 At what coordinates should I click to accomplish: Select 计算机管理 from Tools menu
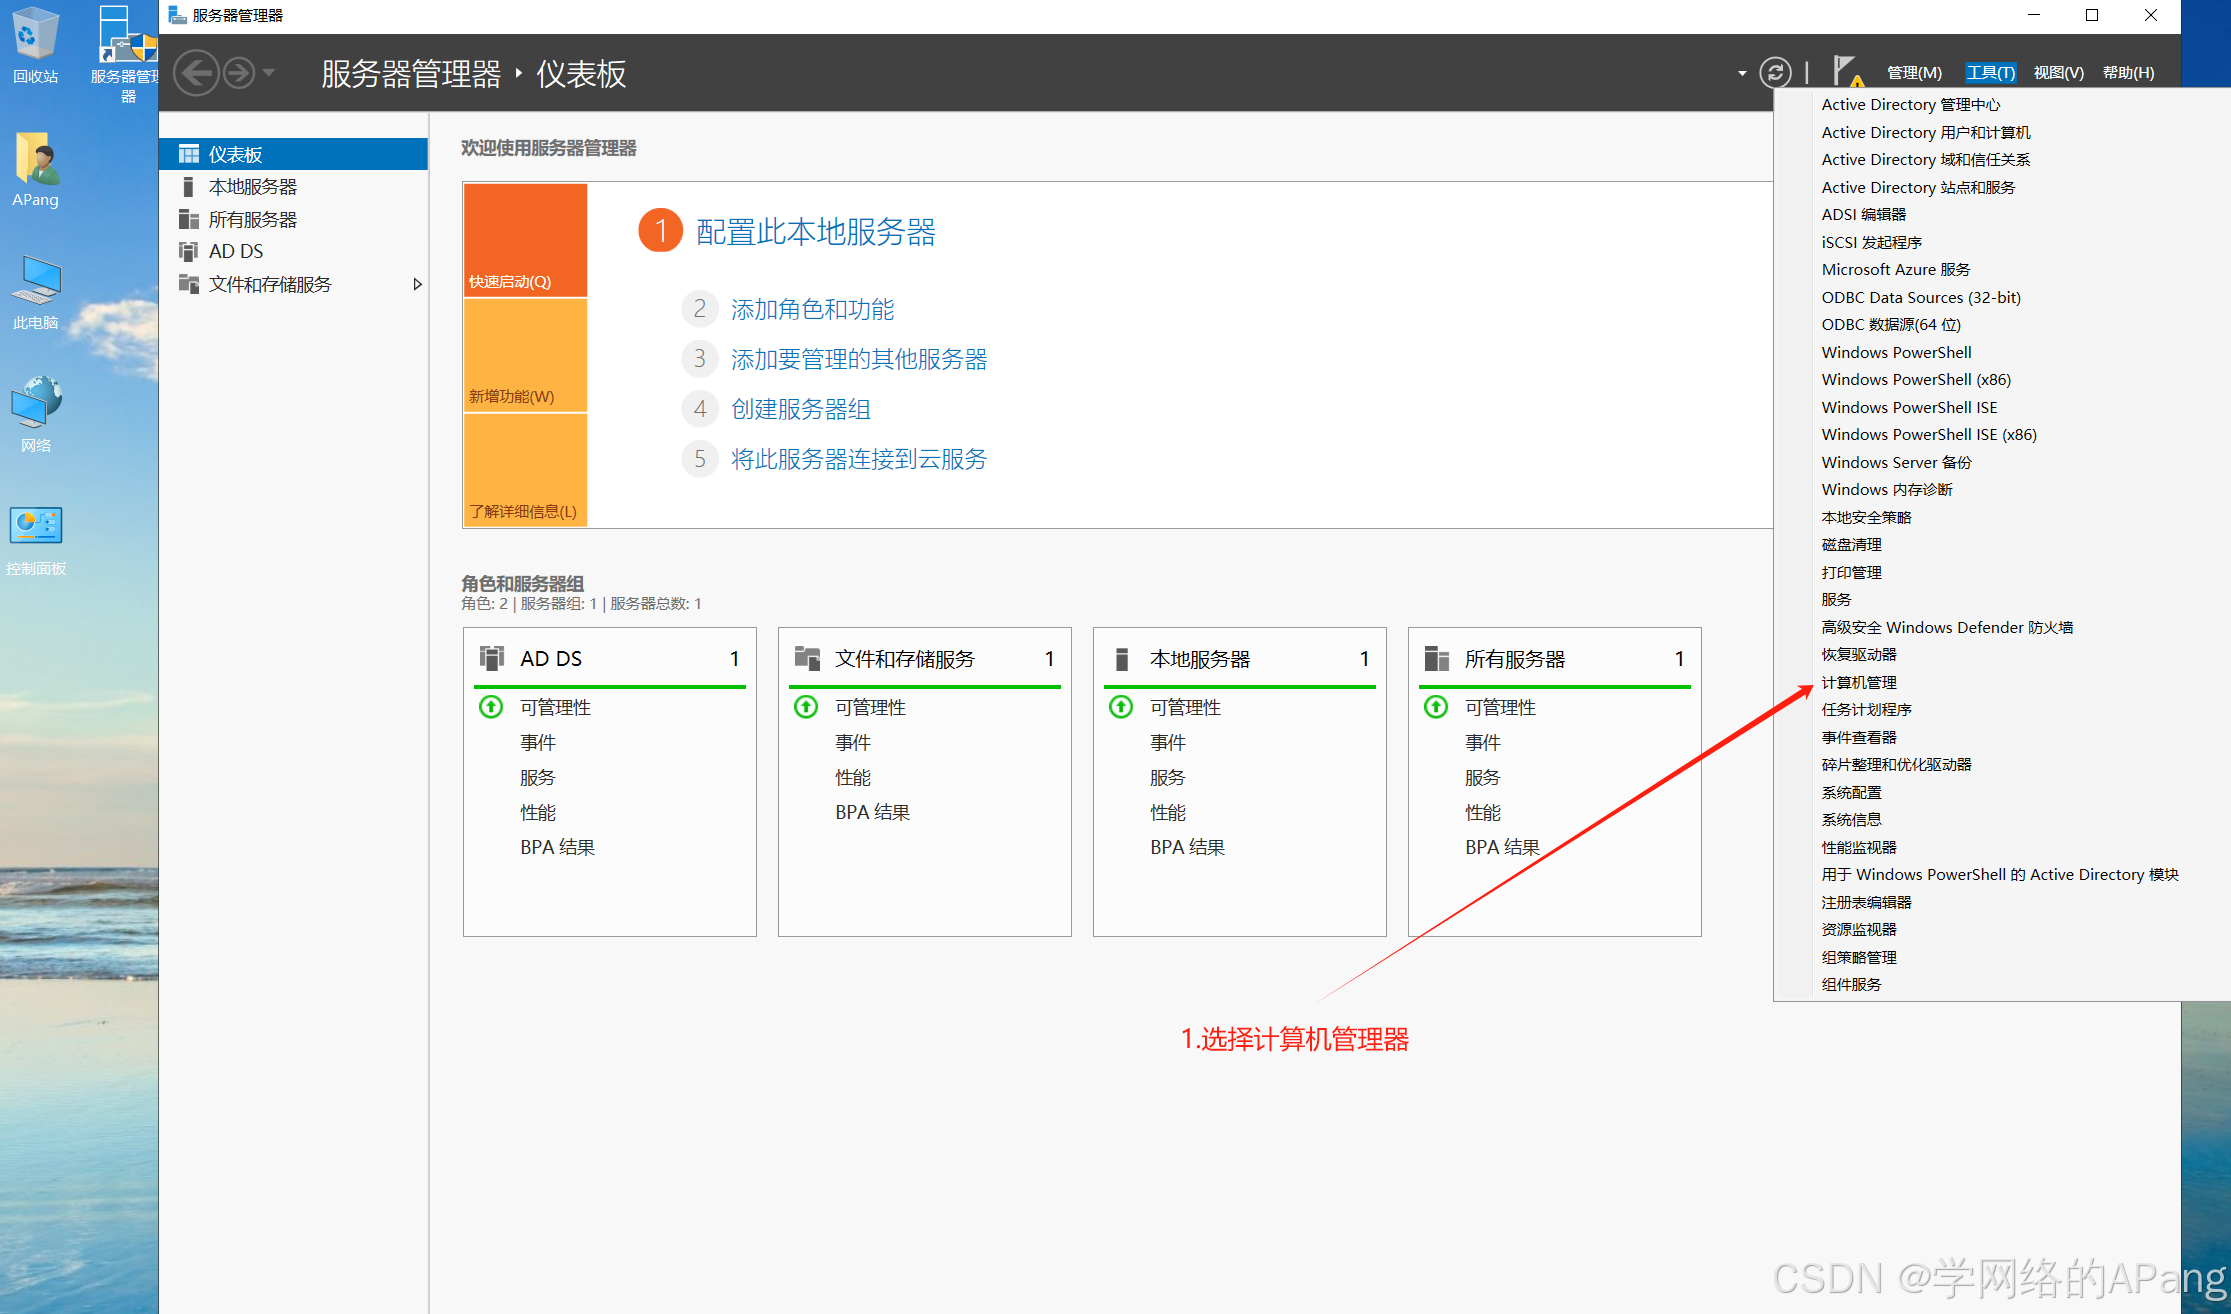1858,682
